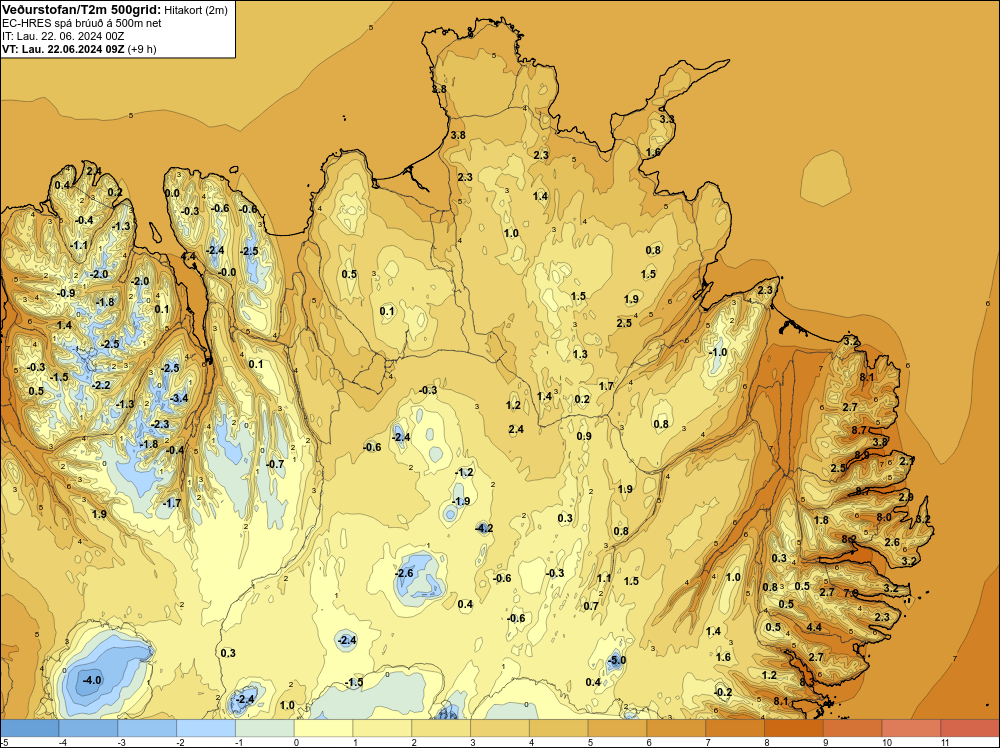This screenshot has width=1000, height=748.
Task: Pick the 4 to 5 legend color swatch
Action: pyautogui.click(x=559, y=728)
